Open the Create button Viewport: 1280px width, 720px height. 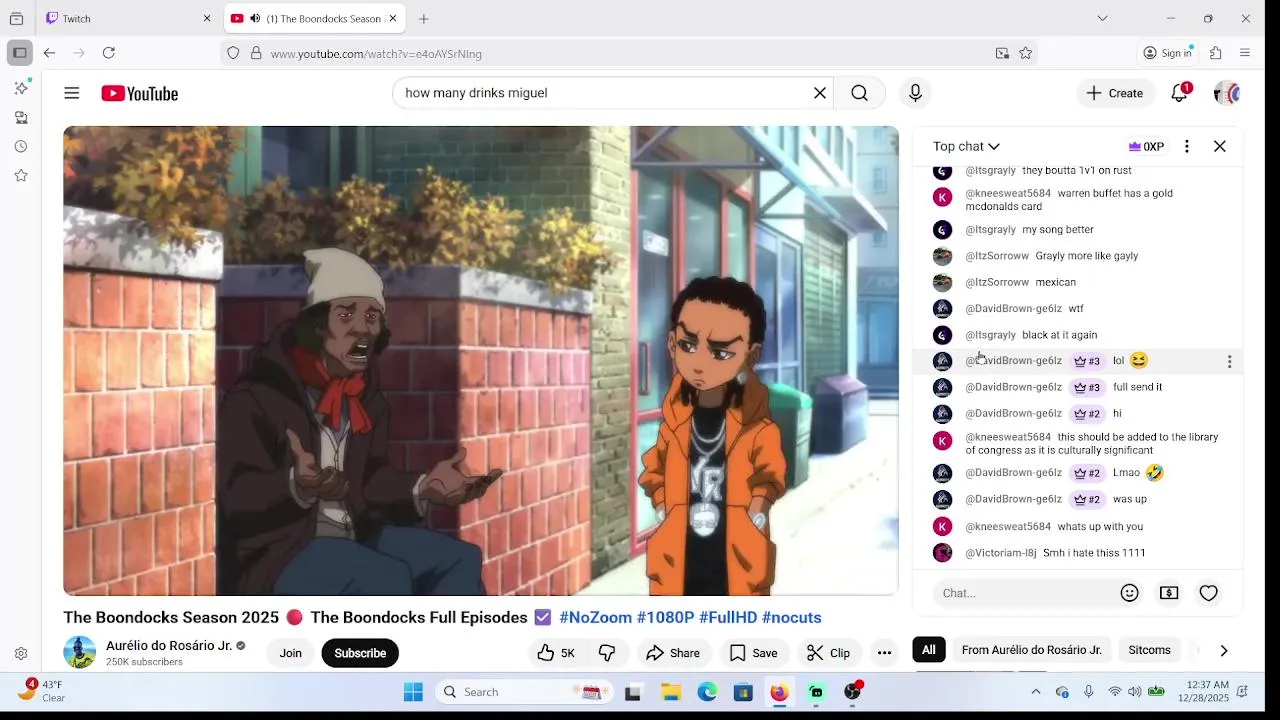pos(1115,93)
